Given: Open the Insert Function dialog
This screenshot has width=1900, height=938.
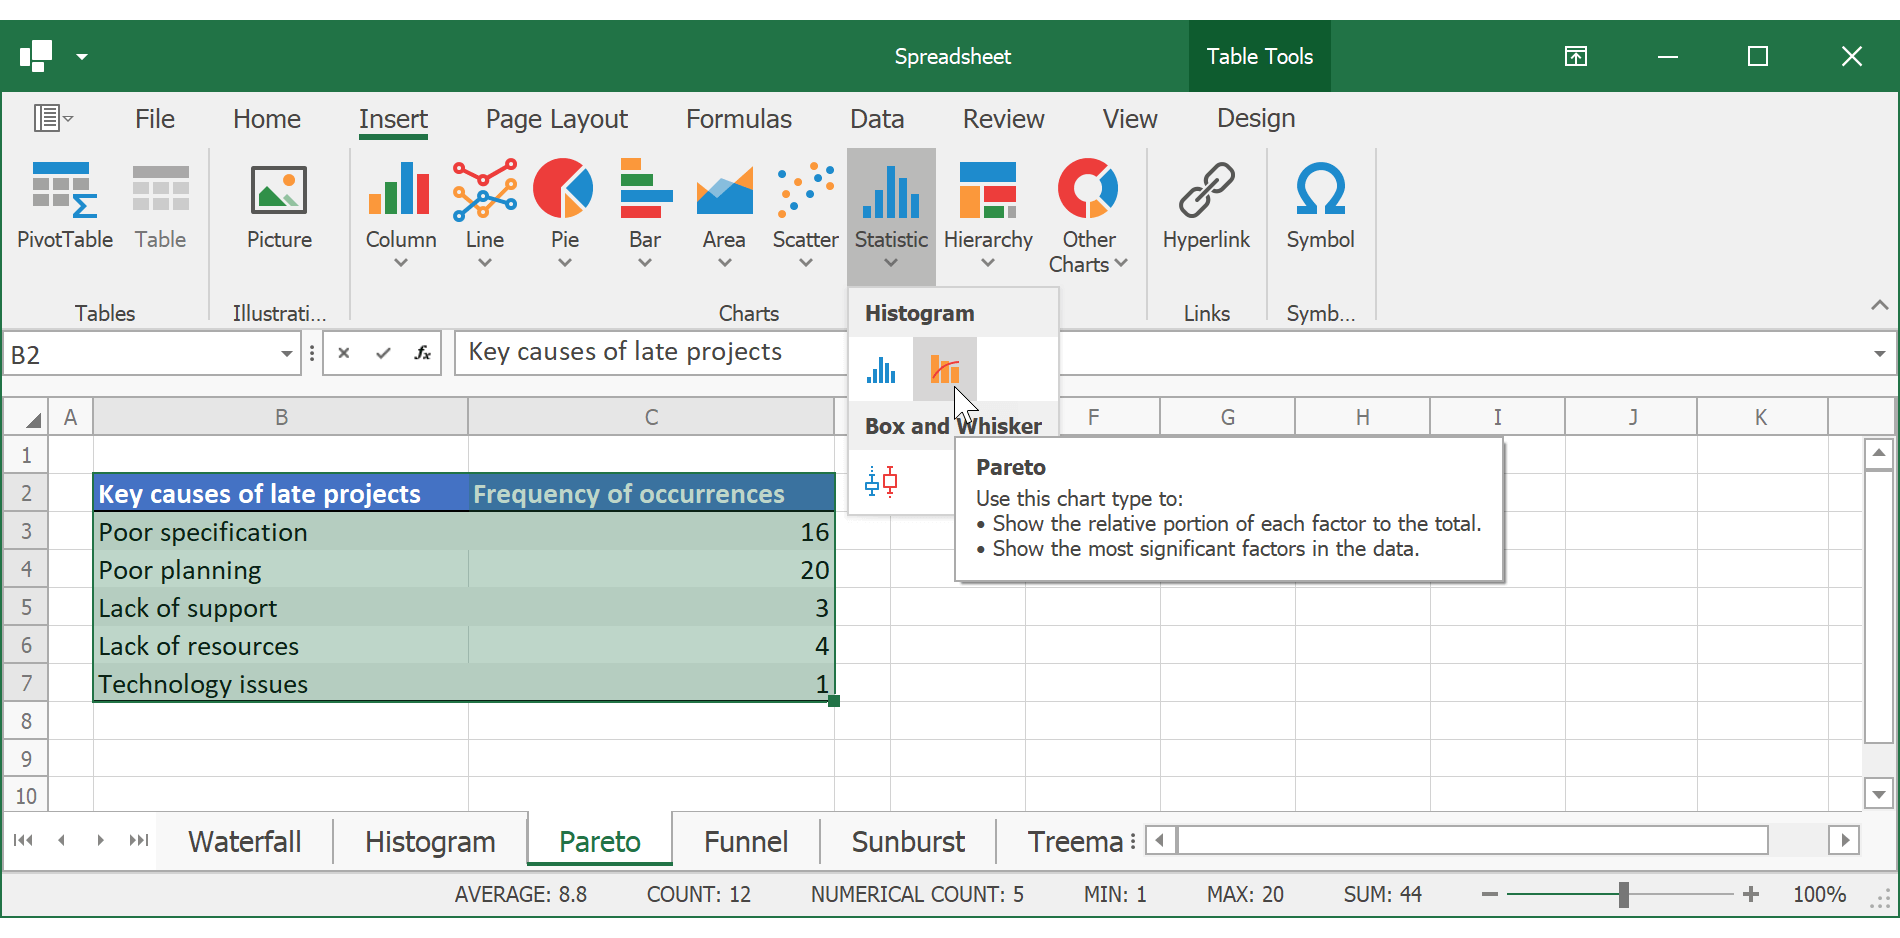Looking at the screenshot, I should point(422,353).
